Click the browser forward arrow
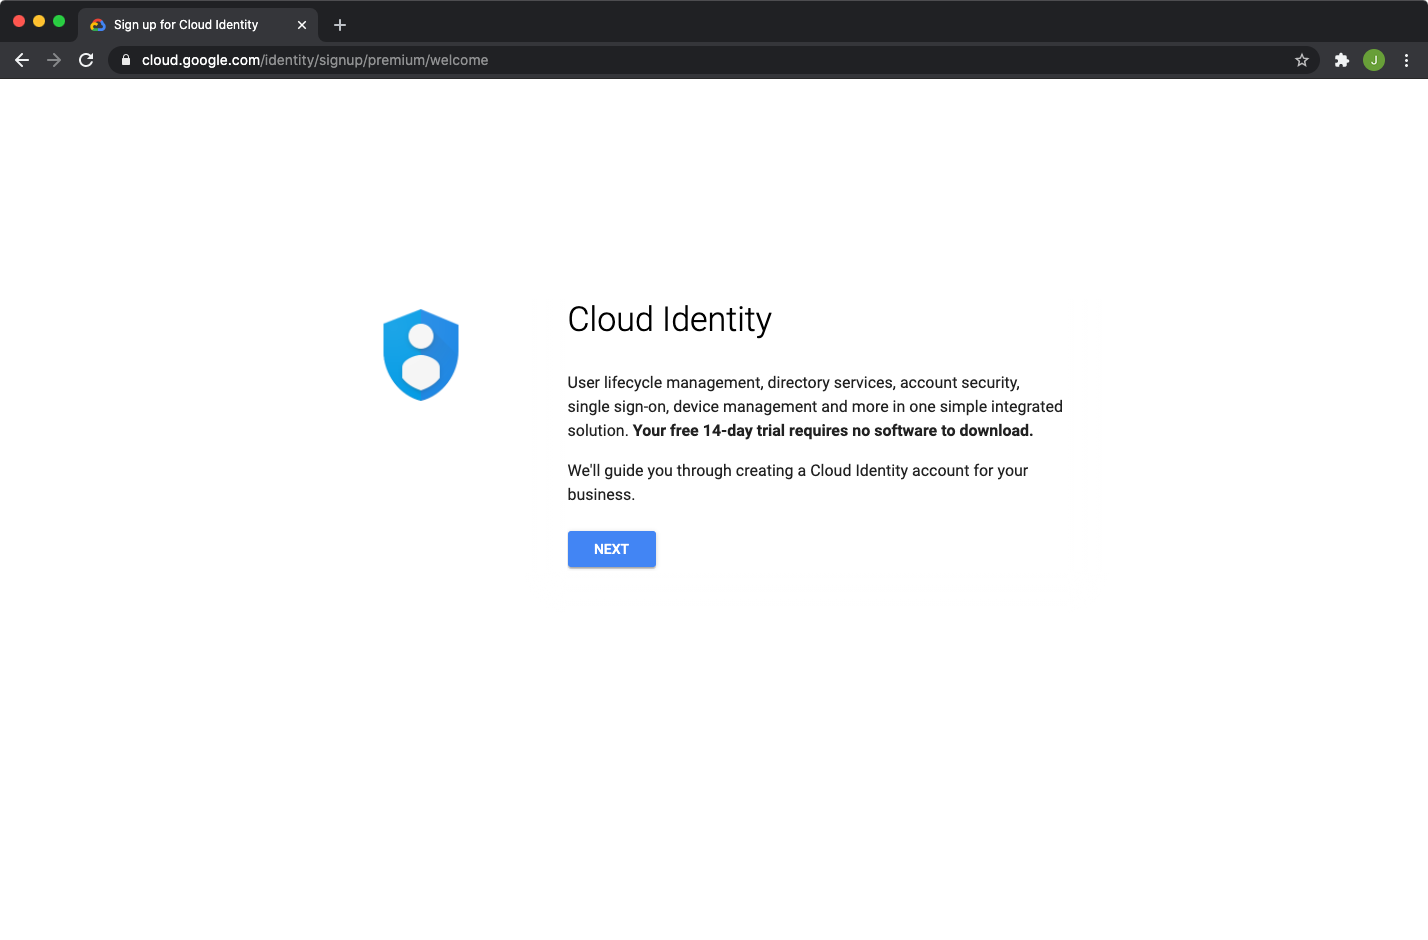Screen dimensions: 1428x940 click(54, 60)
